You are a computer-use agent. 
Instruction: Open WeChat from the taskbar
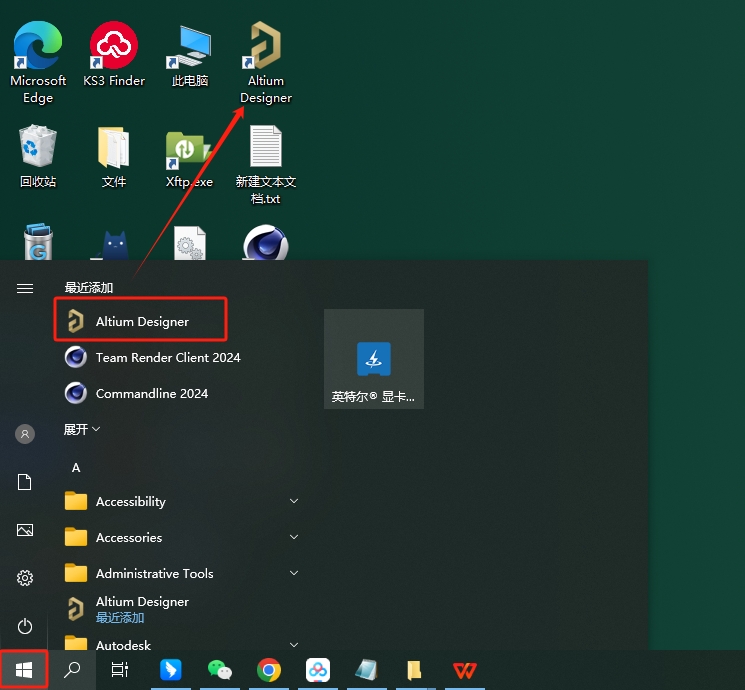click(x=219, y=670)
